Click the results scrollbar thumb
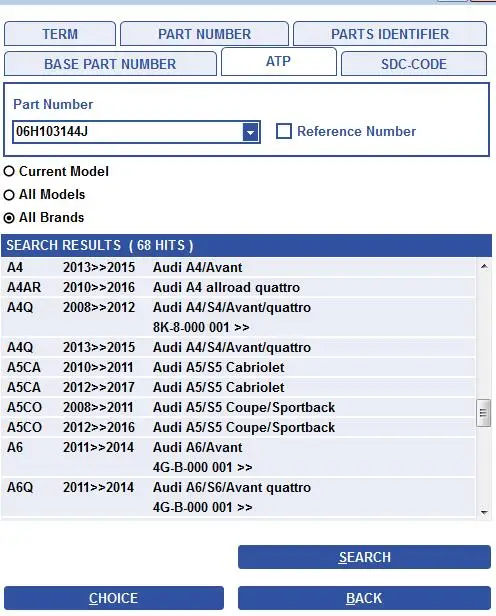The width and height of the screenshot is (496, 616). [483, 413]
